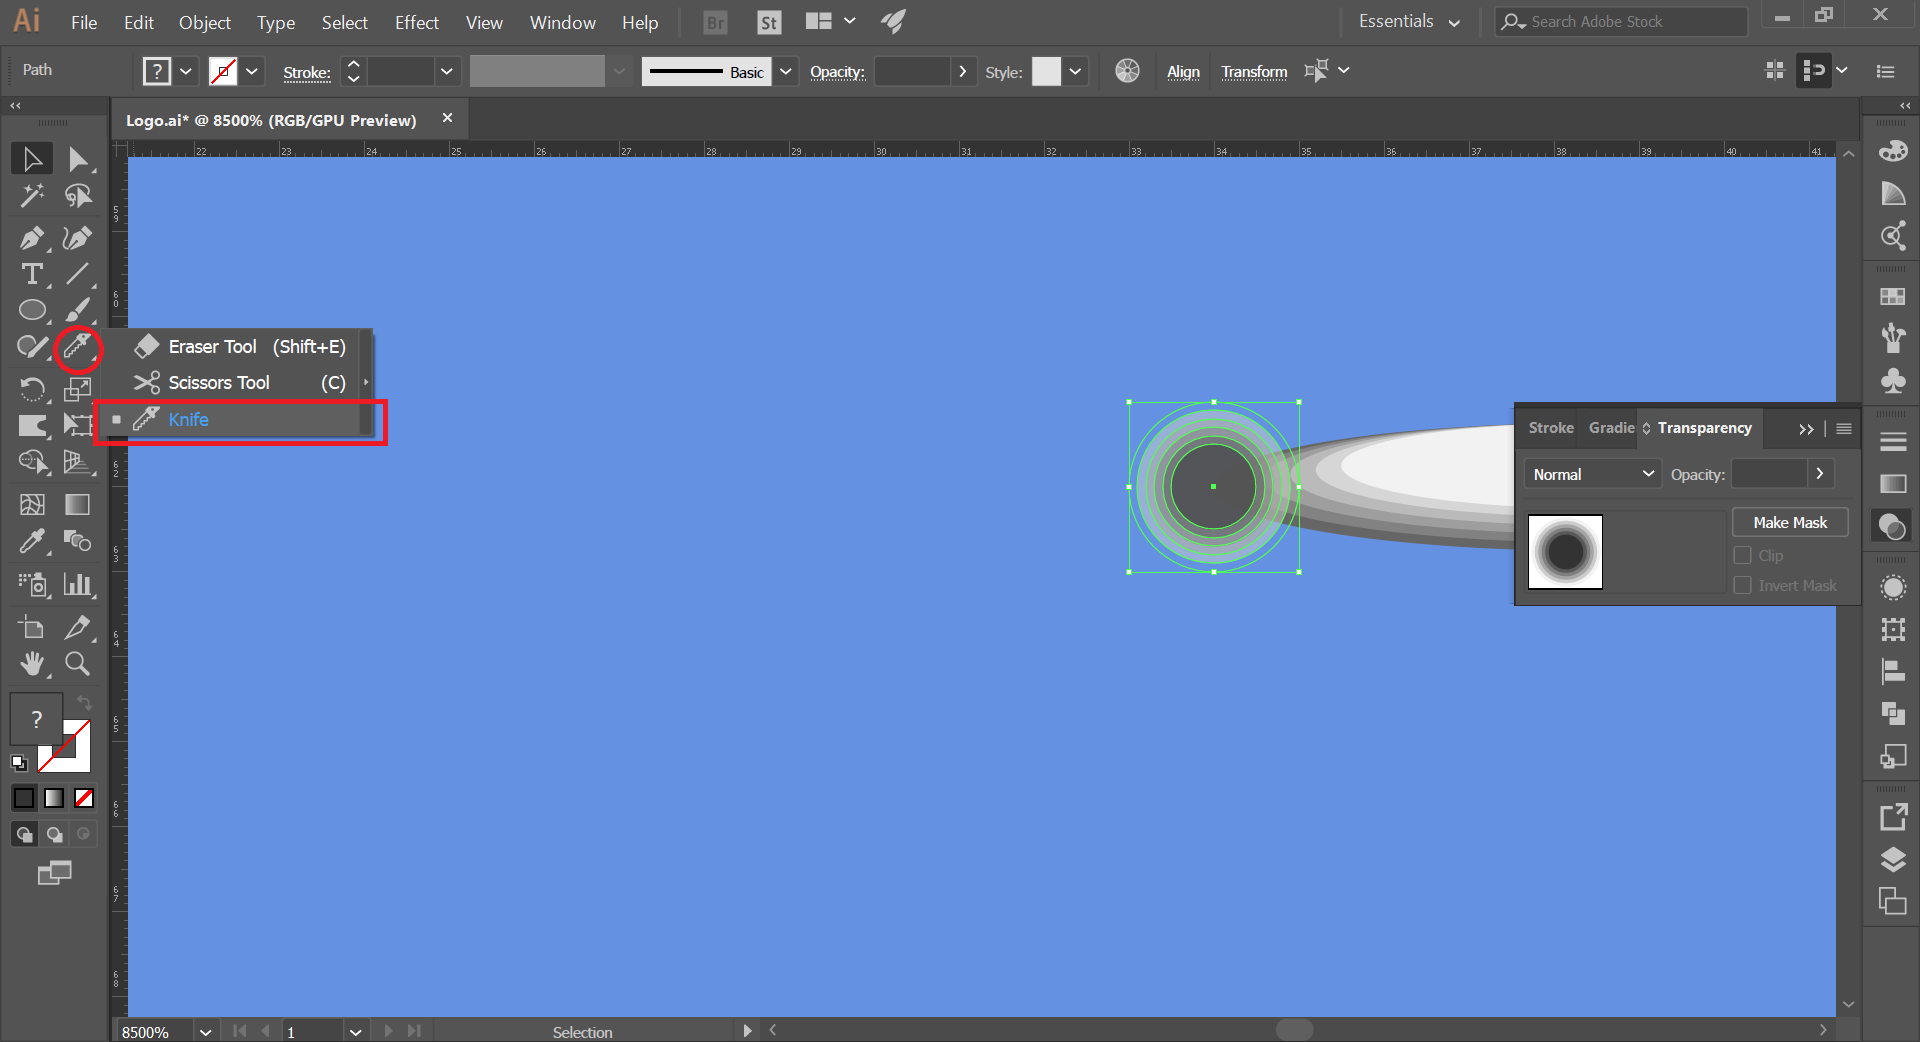
Task: Set fill mode to Color
Action: click(x=24, y=798)
